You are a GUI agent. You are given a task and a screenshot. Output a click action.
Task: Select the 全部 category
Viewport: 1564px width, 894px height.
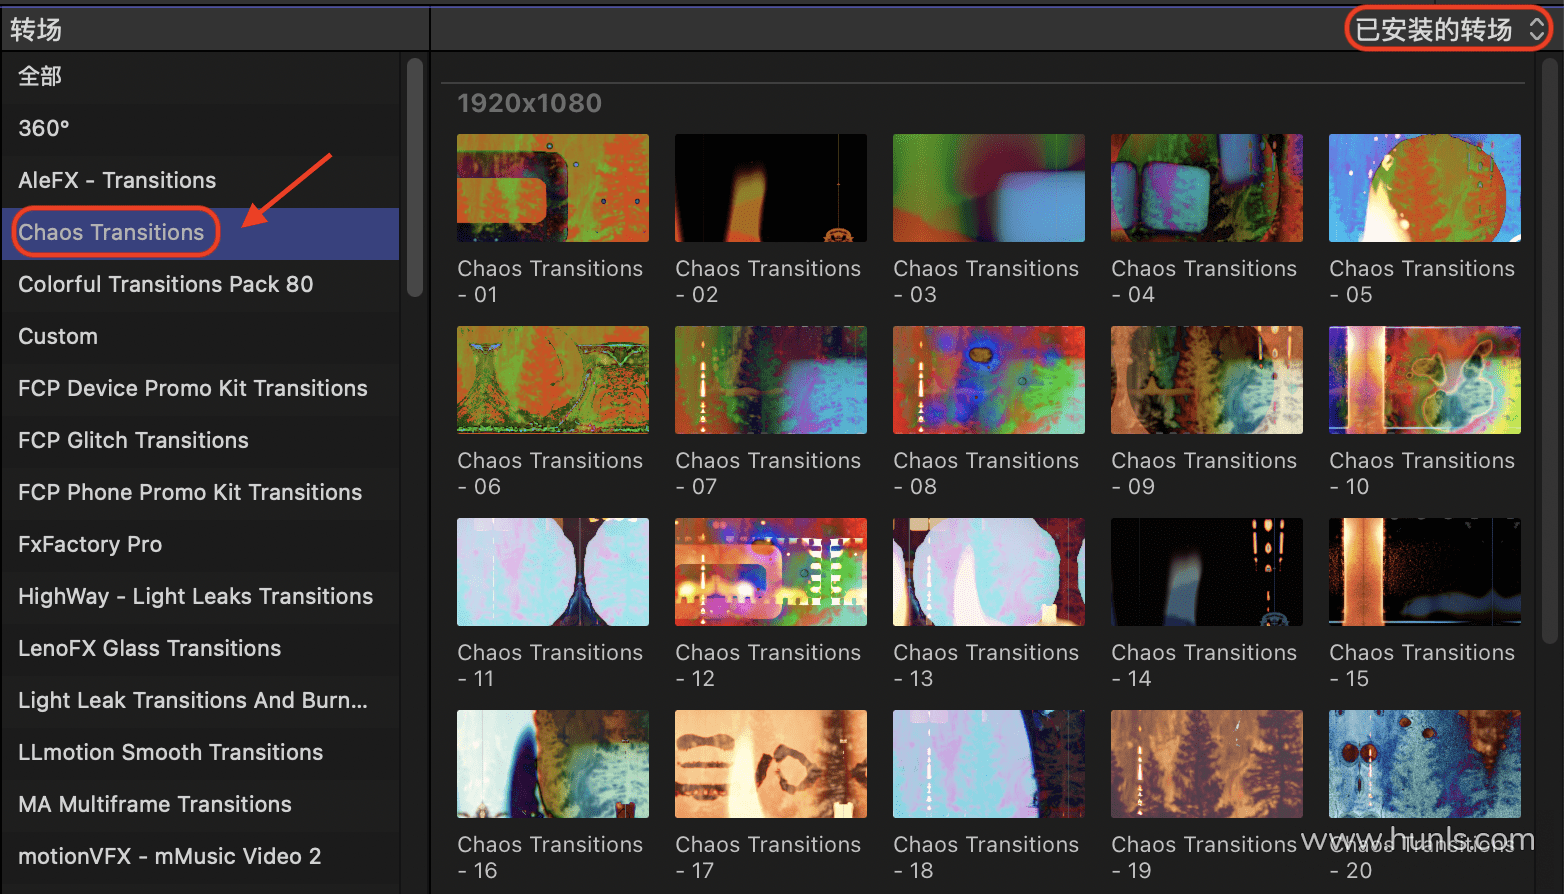40,76
